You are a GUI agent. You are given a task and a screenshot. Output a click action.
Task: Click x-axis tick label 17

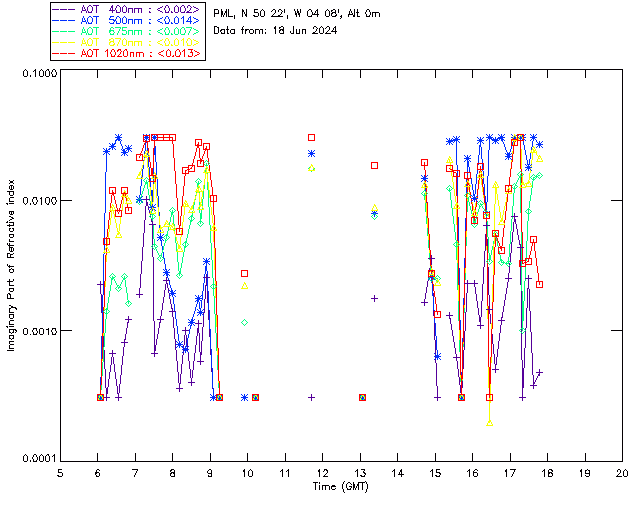pos(510,473)
